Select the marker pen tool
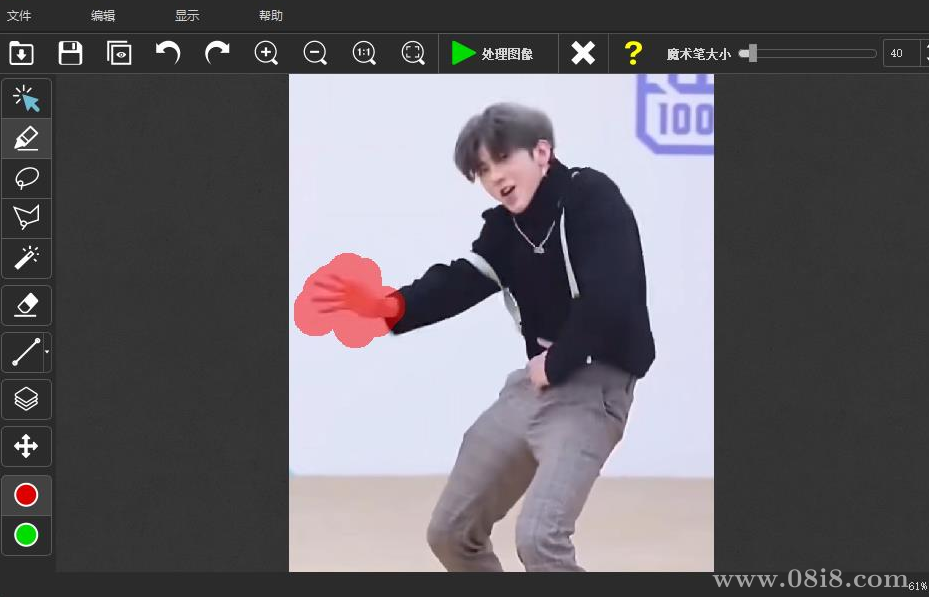The image size is (929, 597). [26, 138]
